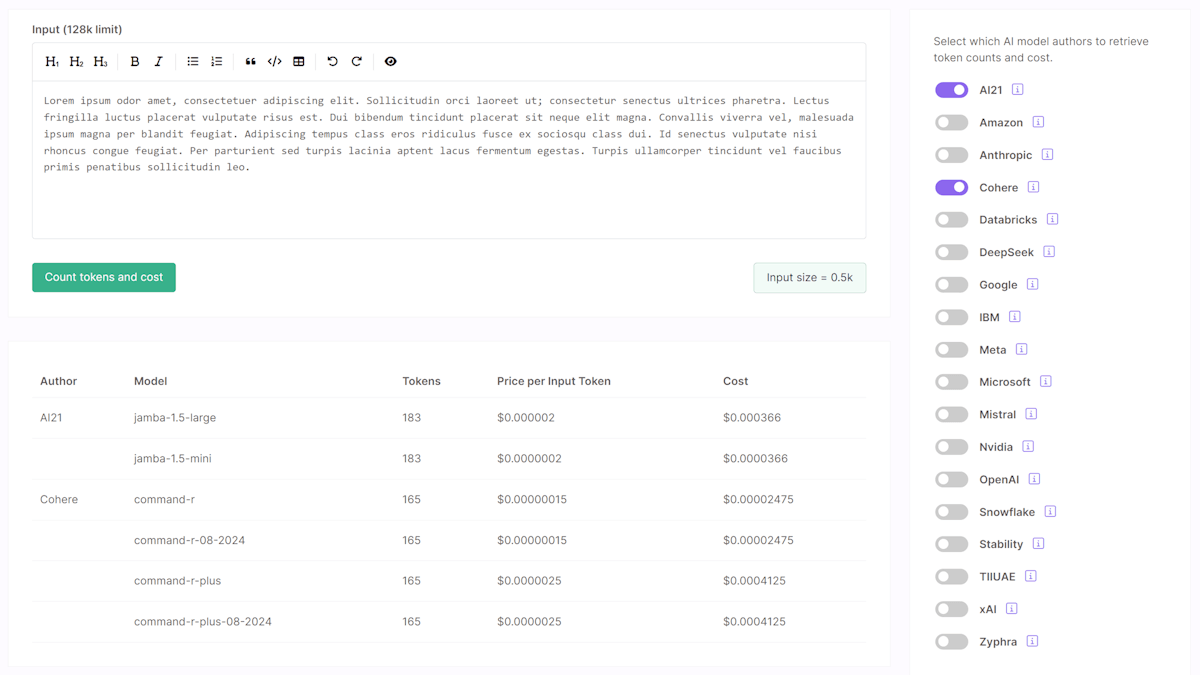
Task: Open info icon next to Microsoft
Action: 1045,382
